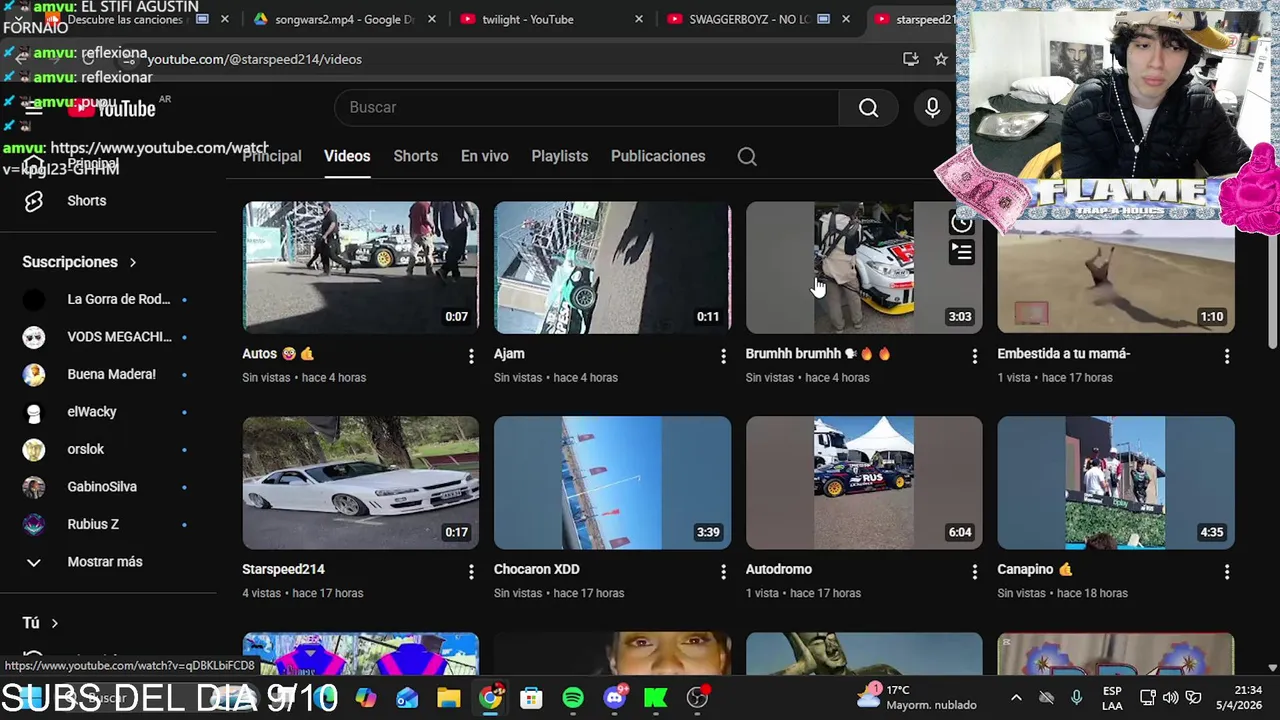The height and width of the screenshot is (720, 1280).
Task: Click the address bar URL youtube.com/@starspeed214/videos
Action: point(254,59)
